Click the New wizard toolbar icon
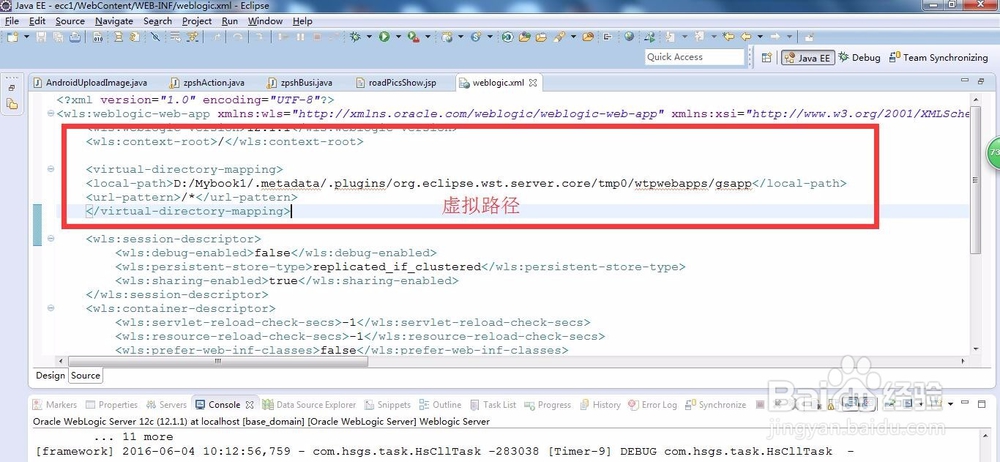This screenshot has height=462, width=1000. [12, 37]
